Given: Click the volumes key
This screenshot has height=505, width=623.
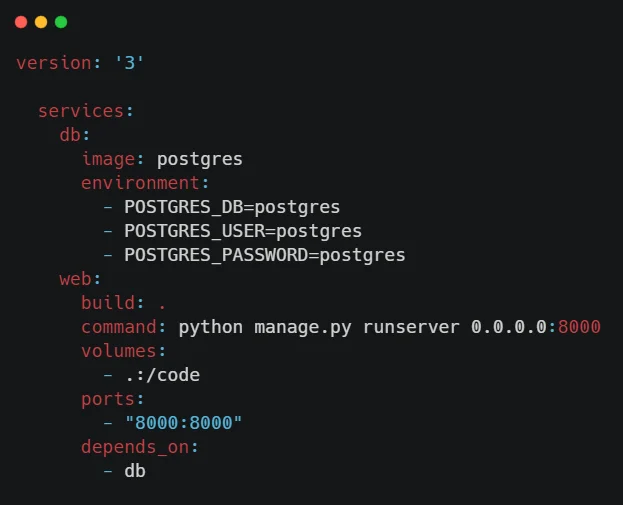Looking at the screenshot, I should pos(117,351).
